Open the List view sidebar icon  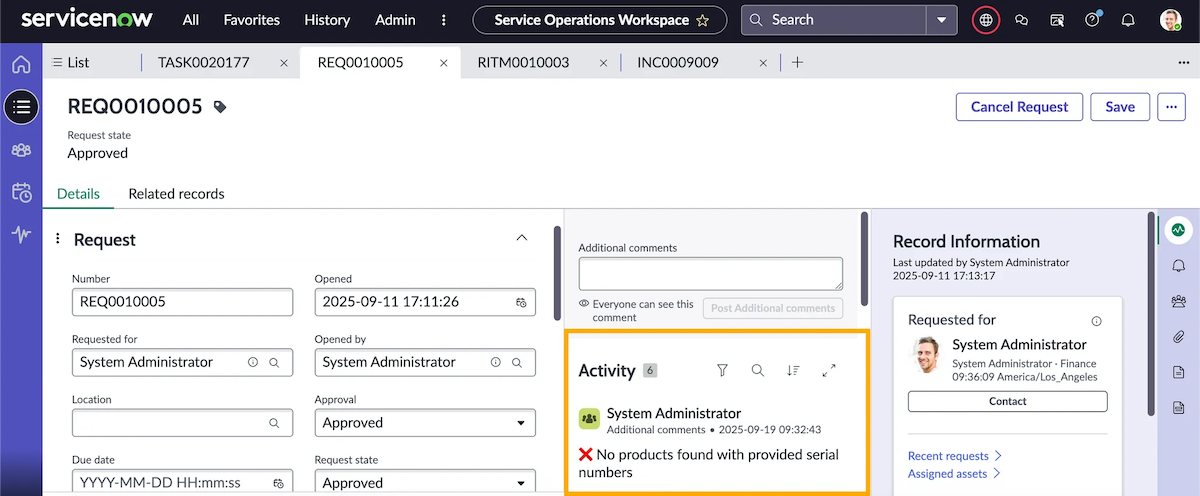[21, 106]
